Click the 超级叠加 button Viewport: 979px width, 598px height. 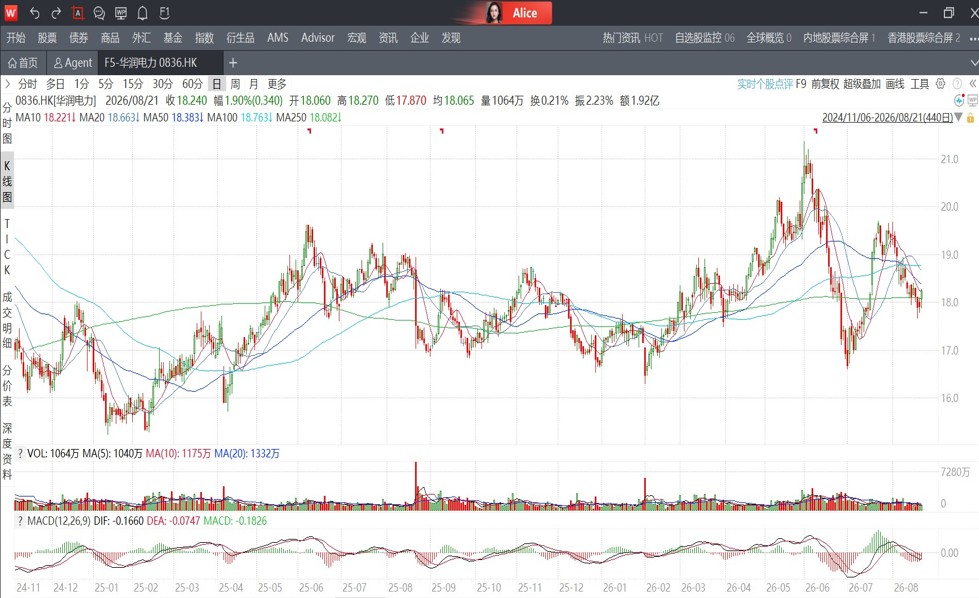tap(862, 84)
